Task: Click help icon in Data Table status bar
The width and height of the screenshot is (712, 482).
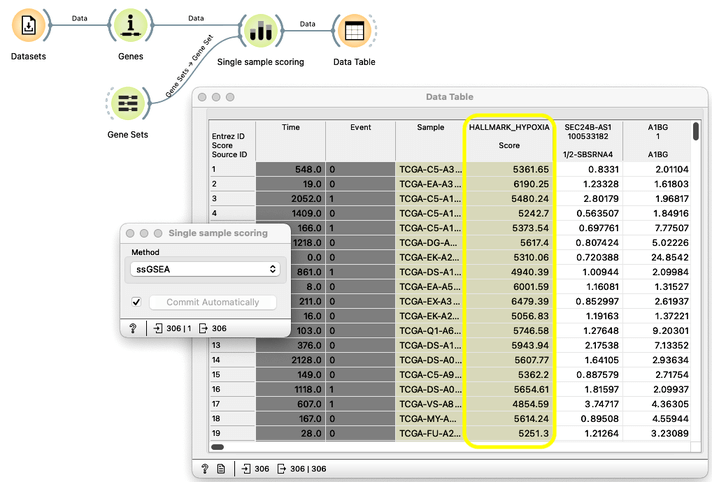Action: [x=205, y=468]
